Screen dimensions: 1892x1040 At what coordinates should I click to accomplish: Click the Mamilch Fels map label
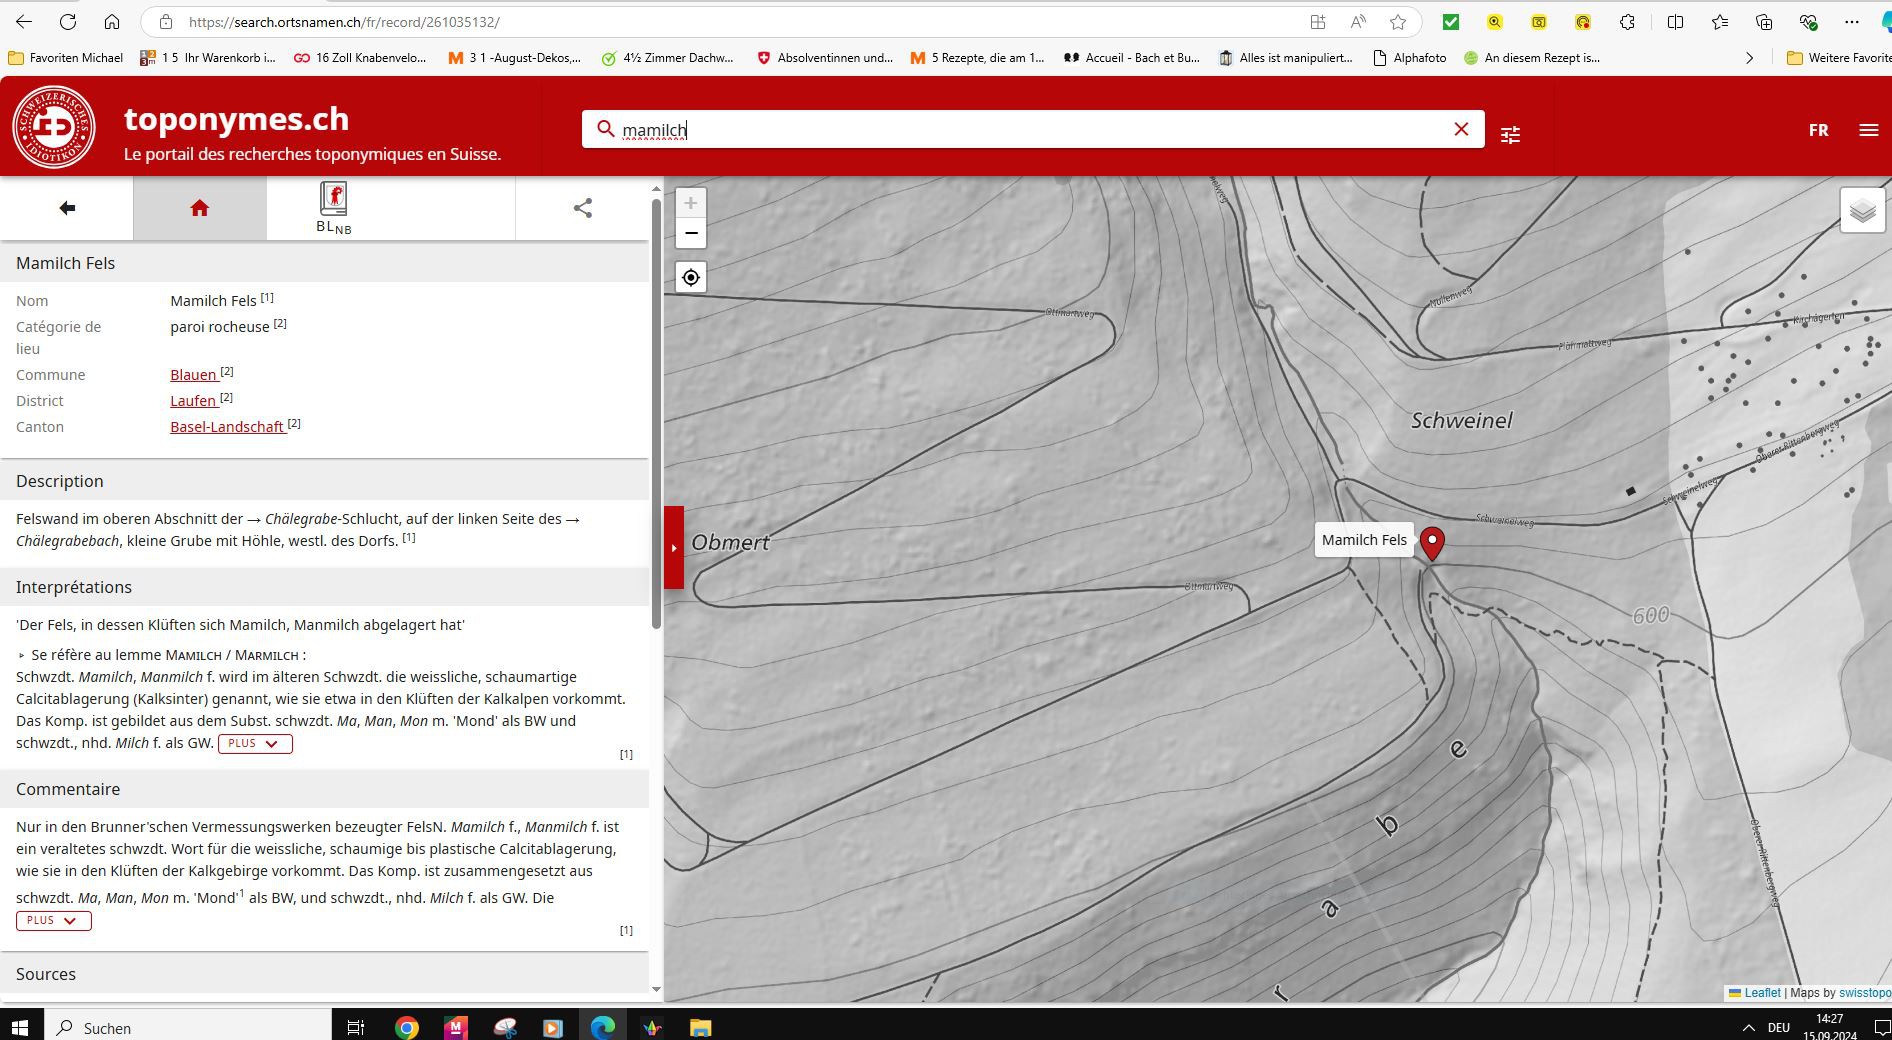point(1364,540)
